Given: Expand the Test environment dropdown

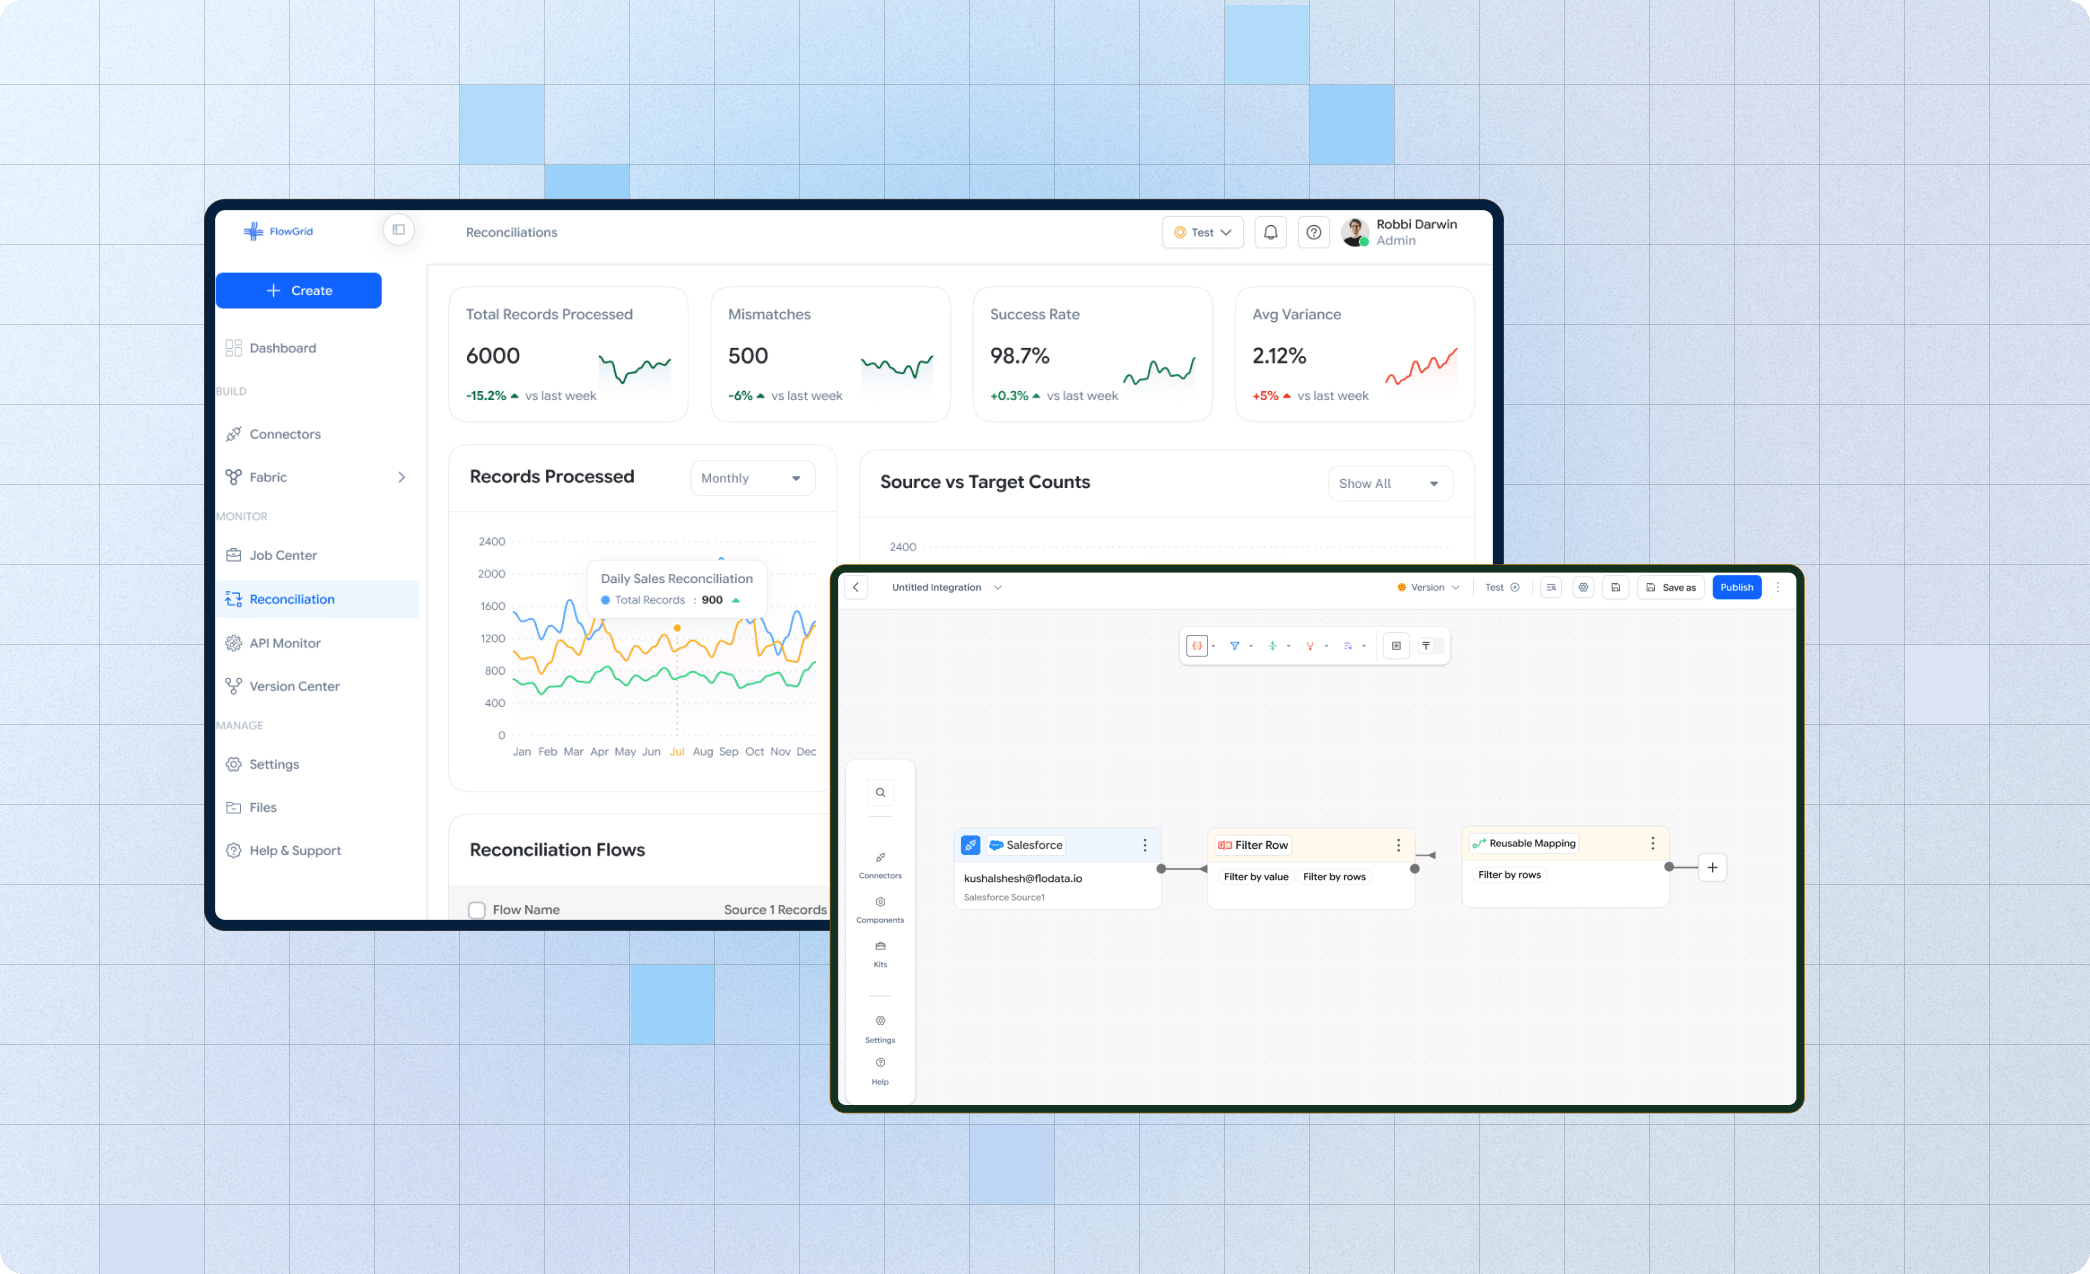Looking at the screenshot, I should tap(1203, 232).
